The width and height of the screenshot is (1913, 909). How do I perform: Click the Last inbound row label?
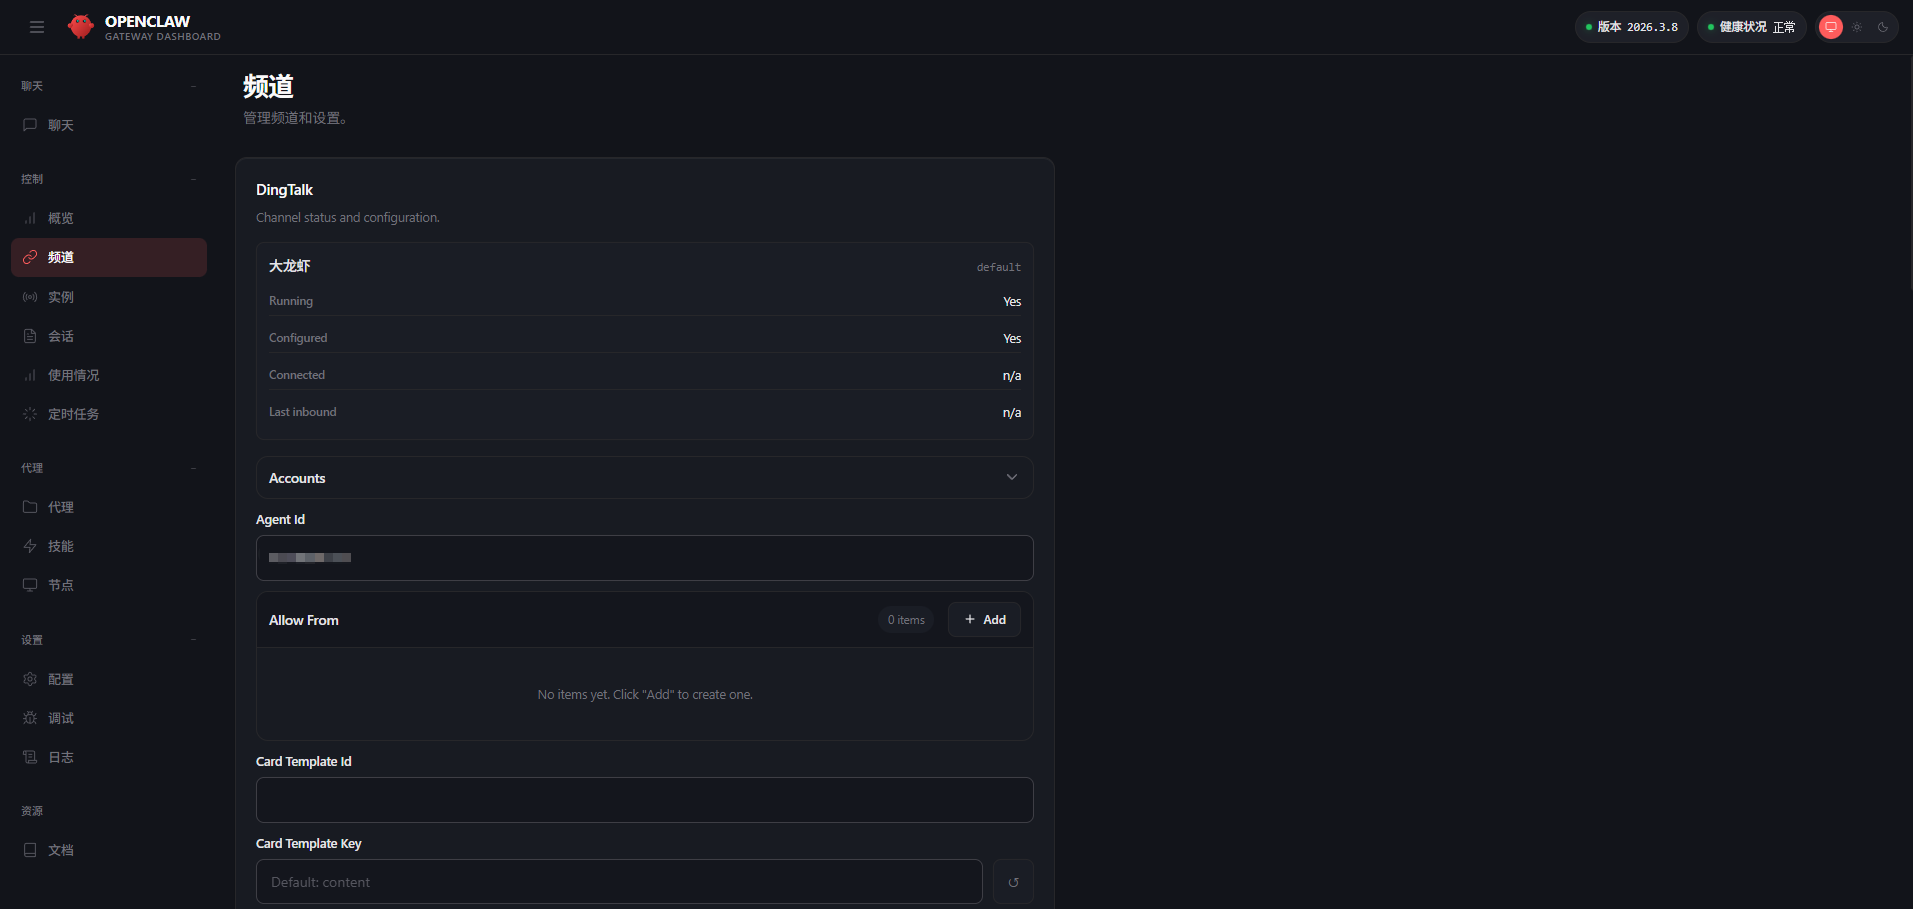[x=303, y=412]
